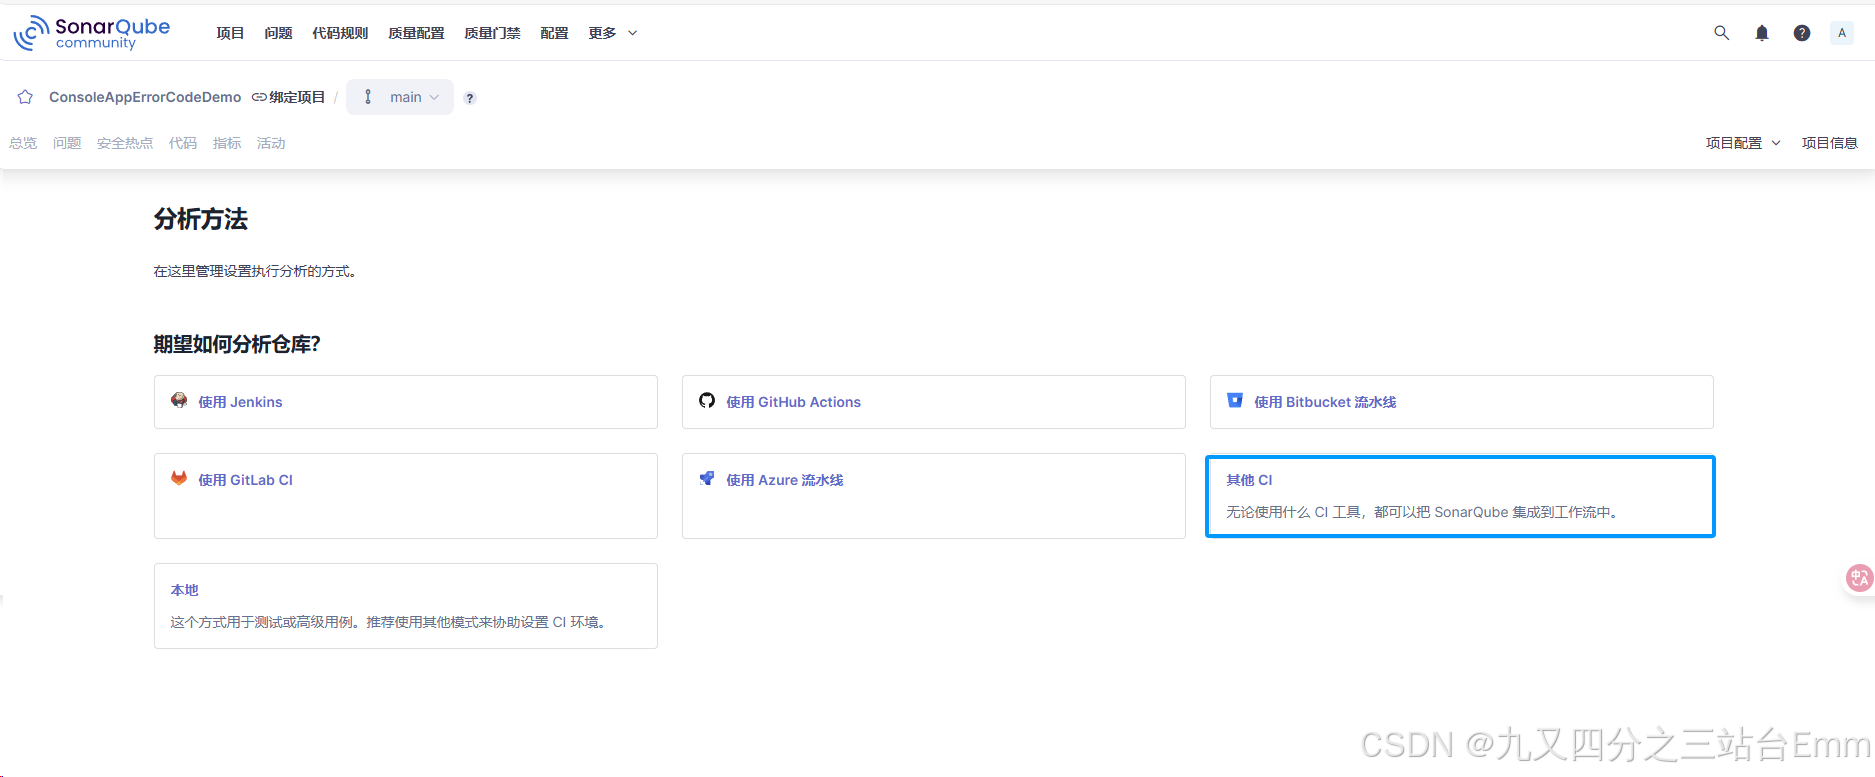The height and width of the screenshot is (777, 1875).
Task: Open the main branch dropdown
Action: pos(400,97)
